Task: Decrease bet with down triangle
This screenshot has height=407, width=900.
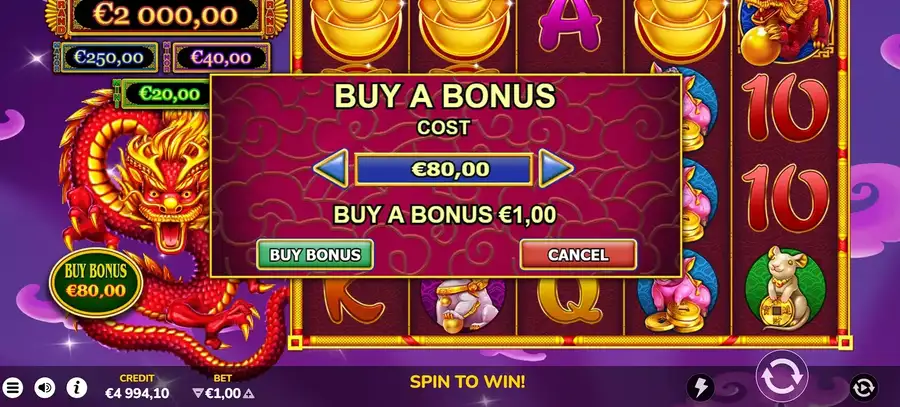Action: point(198,393)
